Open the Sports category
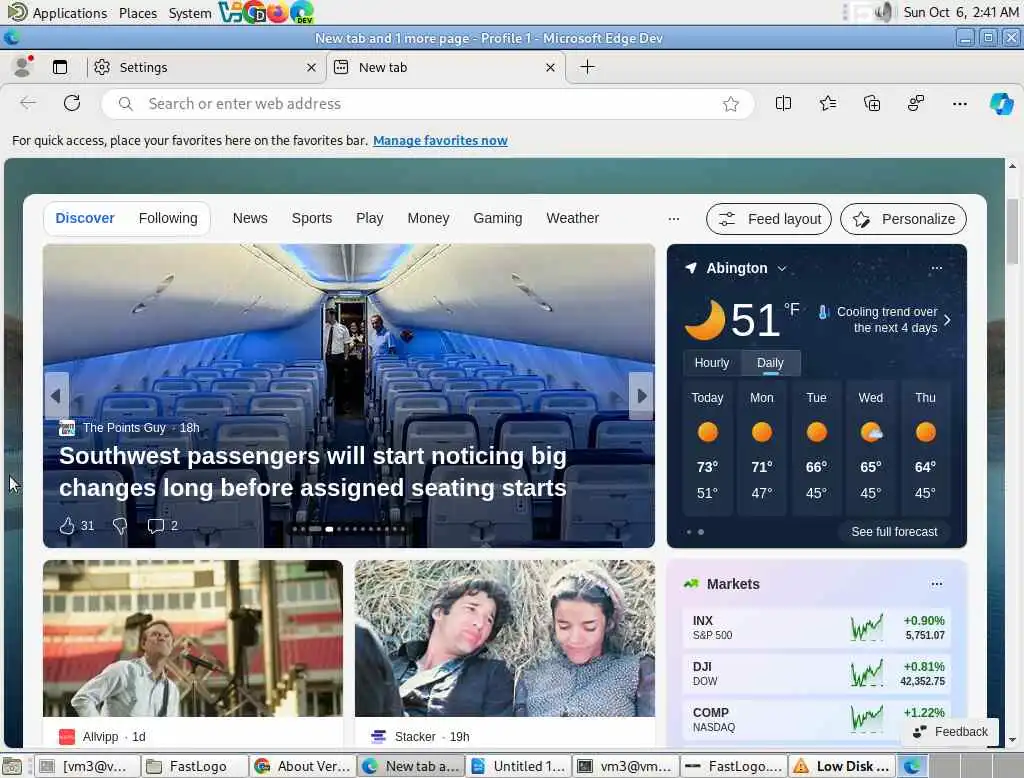This screenshot has width=1024, height=778. (x=312, y=218)
